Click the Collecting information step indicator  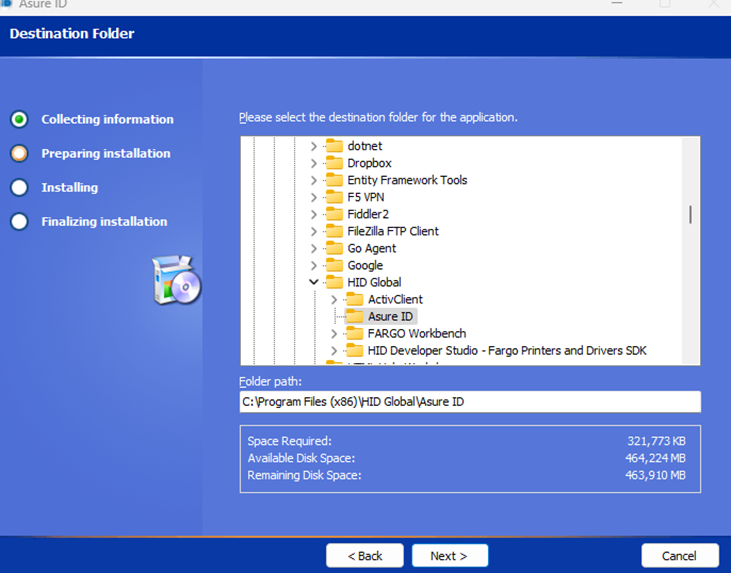coord(19,119)
